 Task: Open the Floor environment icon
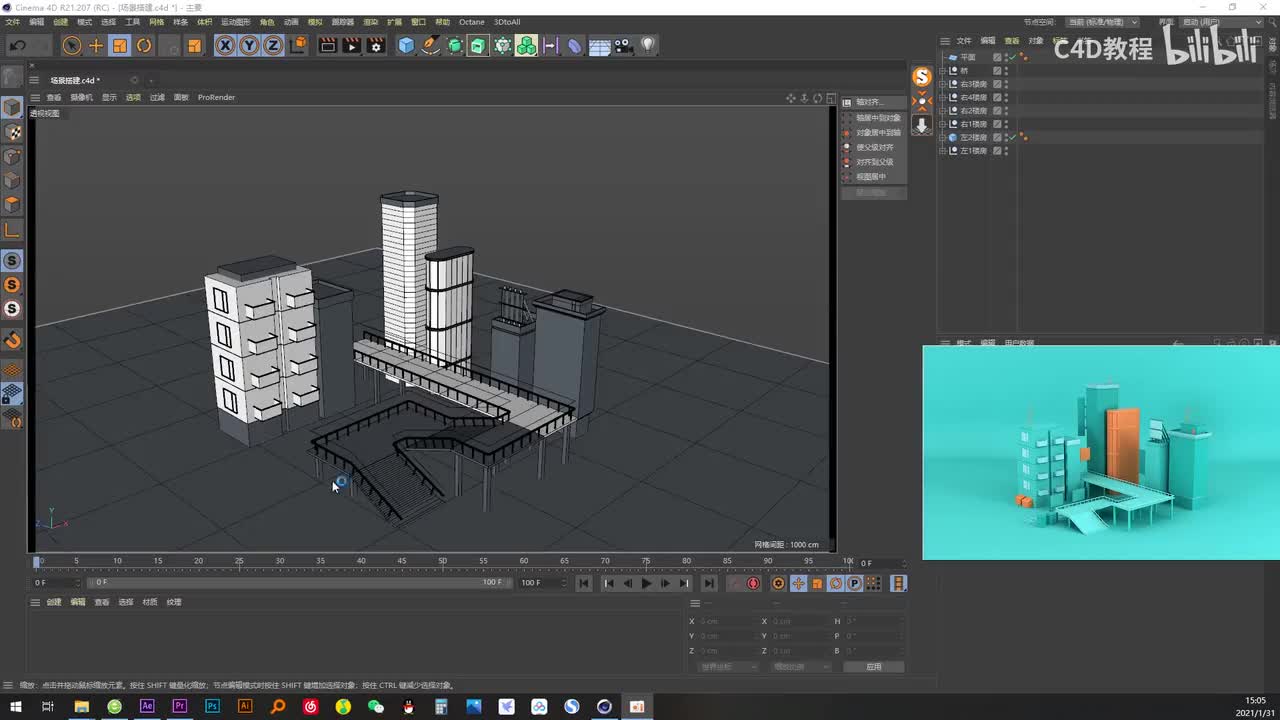pos(599,45)
